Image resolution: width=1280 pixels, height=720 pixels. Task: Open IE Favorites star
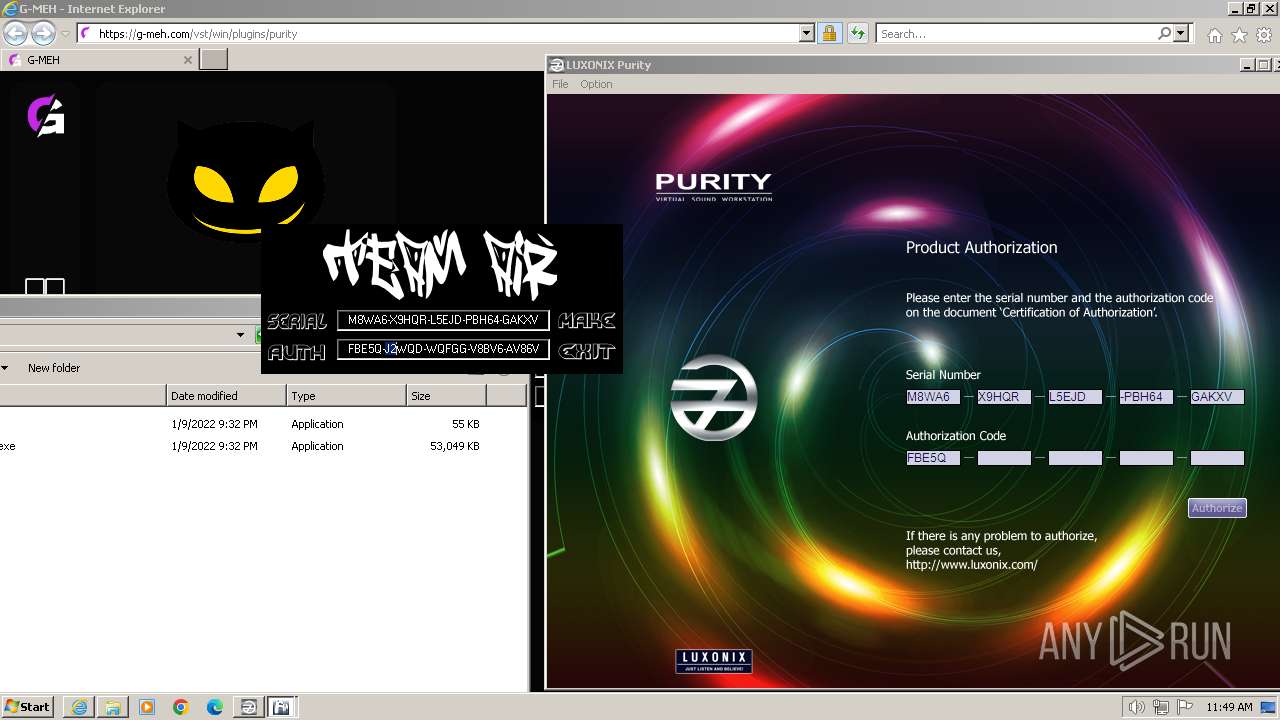coord(1239,35)
